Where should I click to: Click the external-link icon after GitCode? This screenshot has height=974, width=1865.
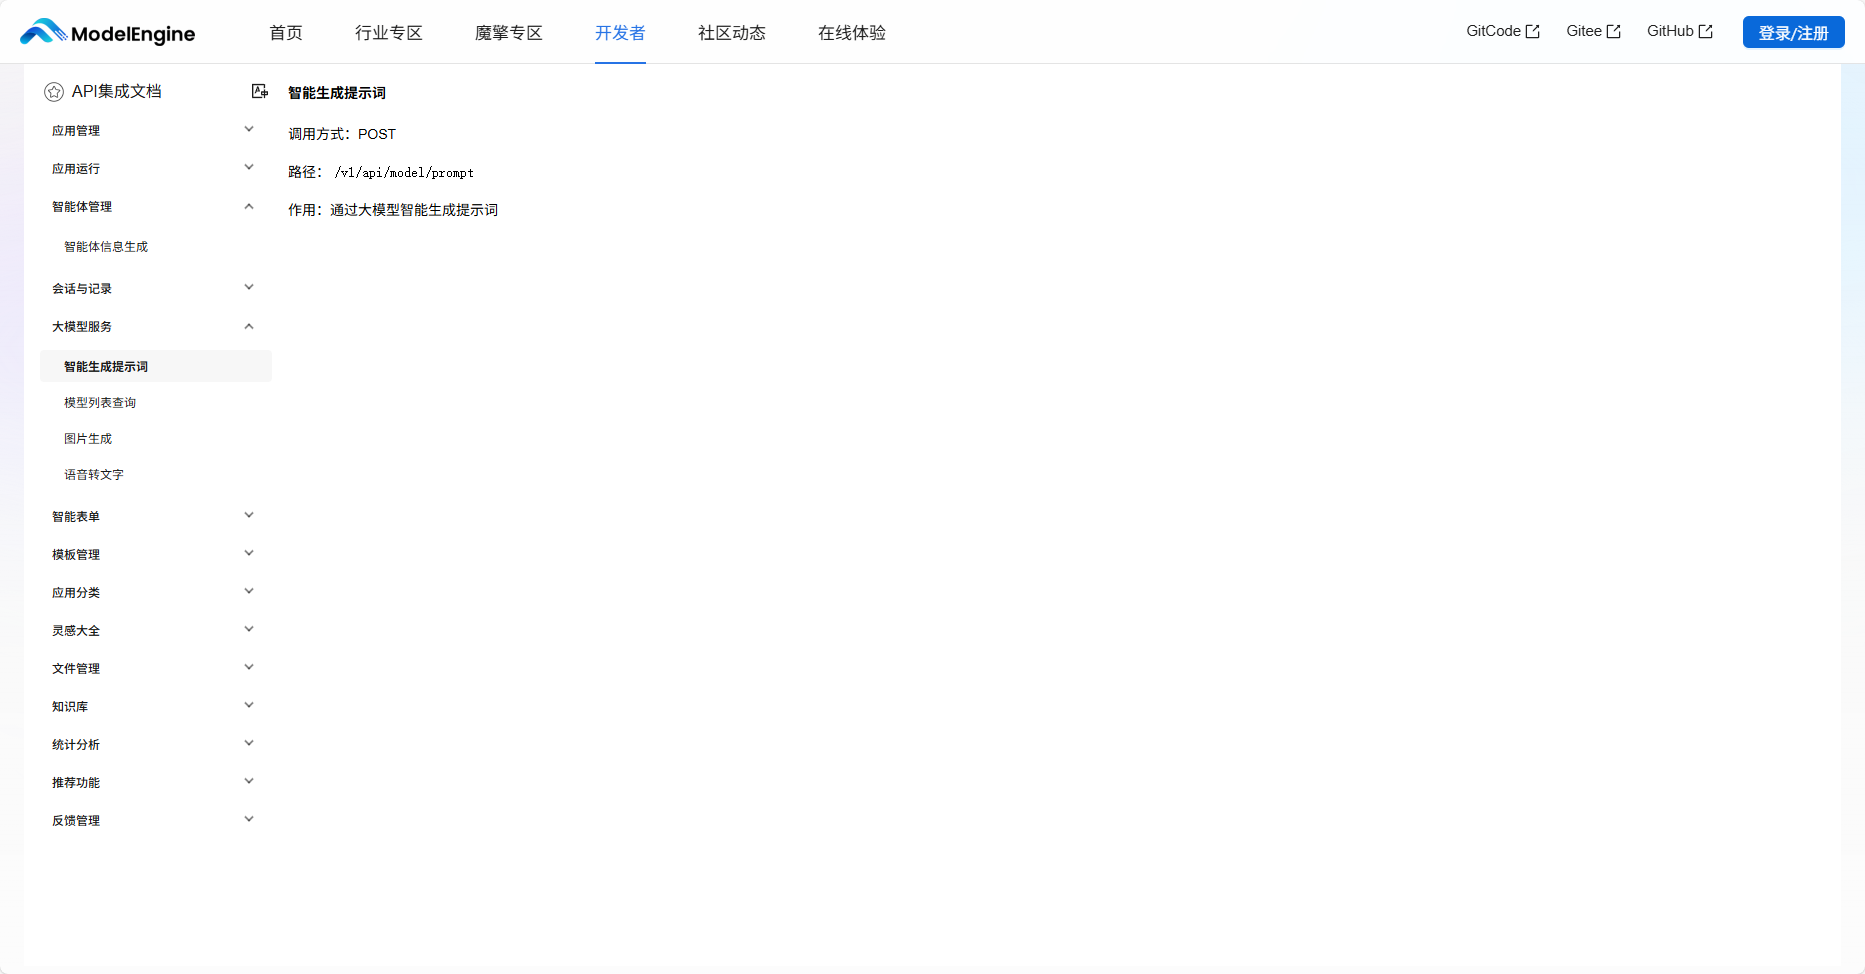click(1534, 30)
